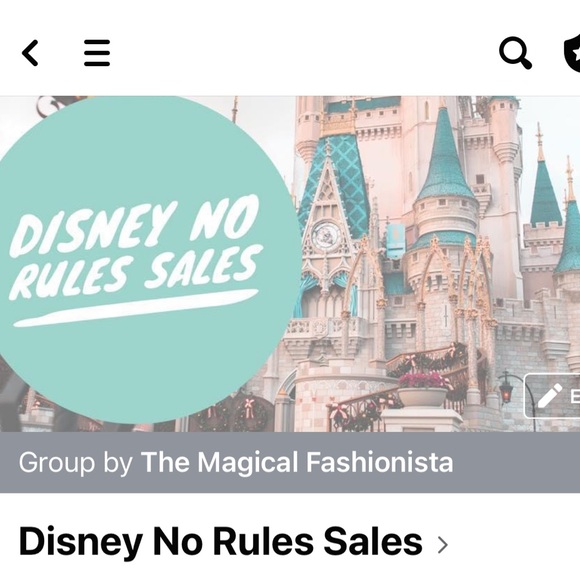Tap the teal circle group logo

(x=144, y=259)
